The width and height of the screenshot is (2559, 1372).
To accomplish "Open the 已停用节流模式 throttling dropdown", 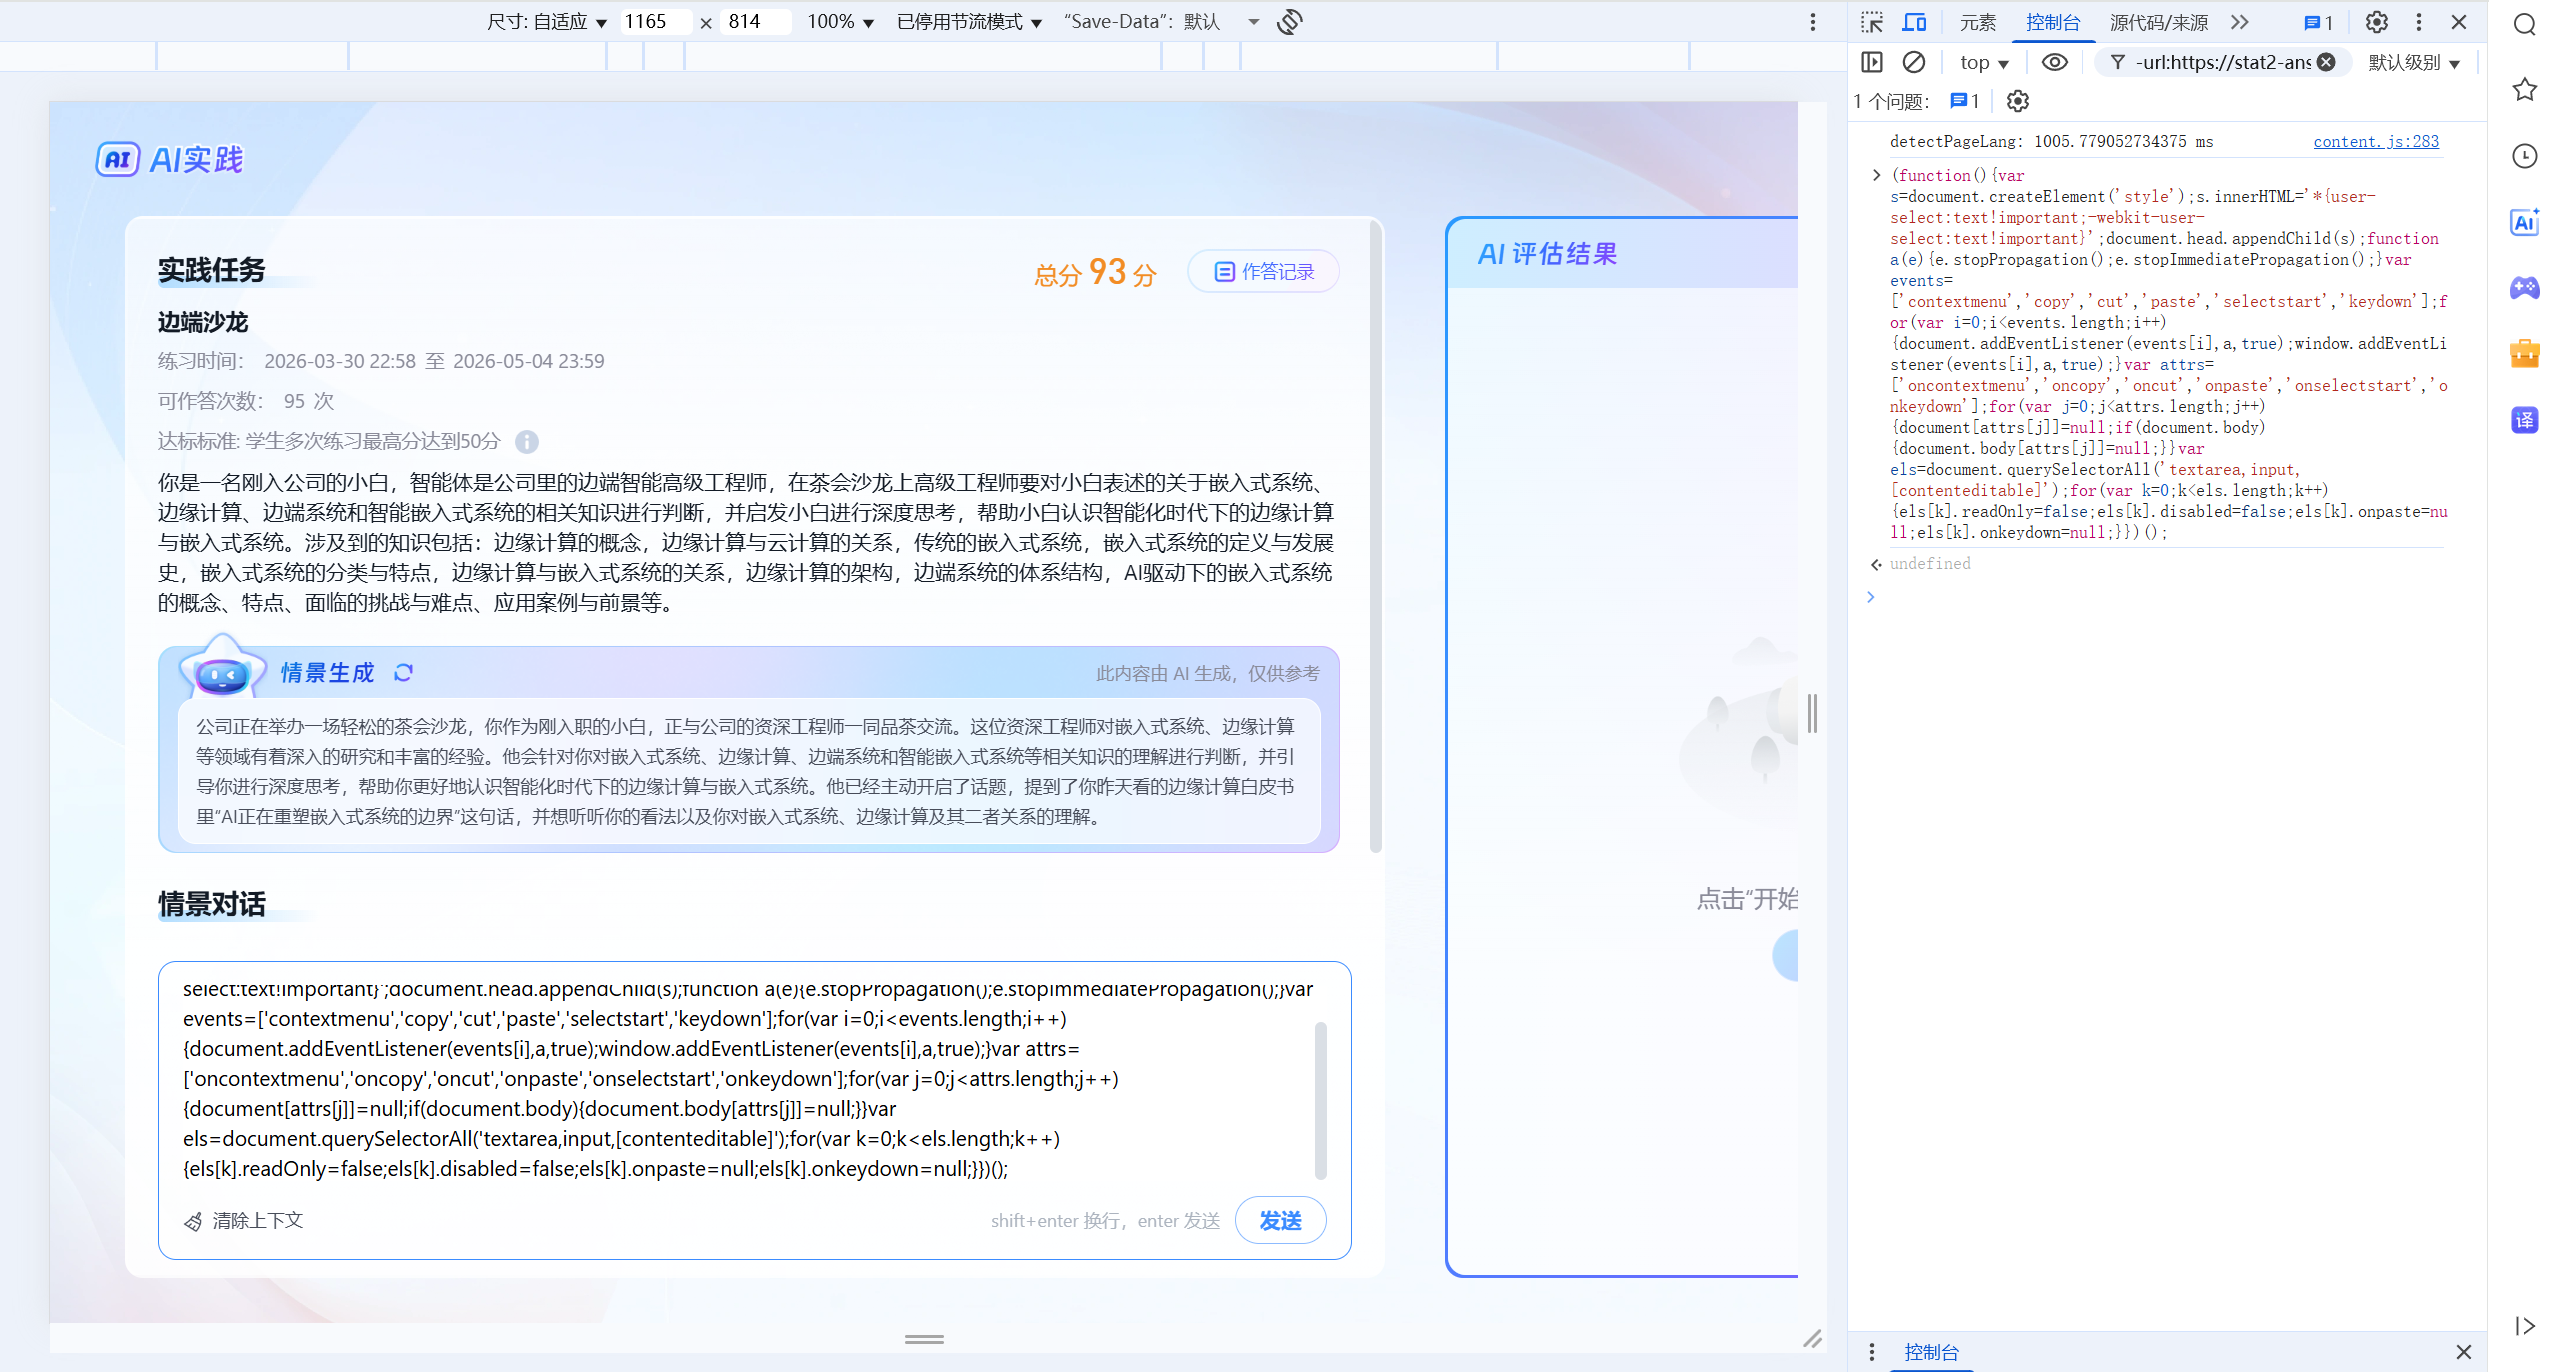I will point(968,22).
